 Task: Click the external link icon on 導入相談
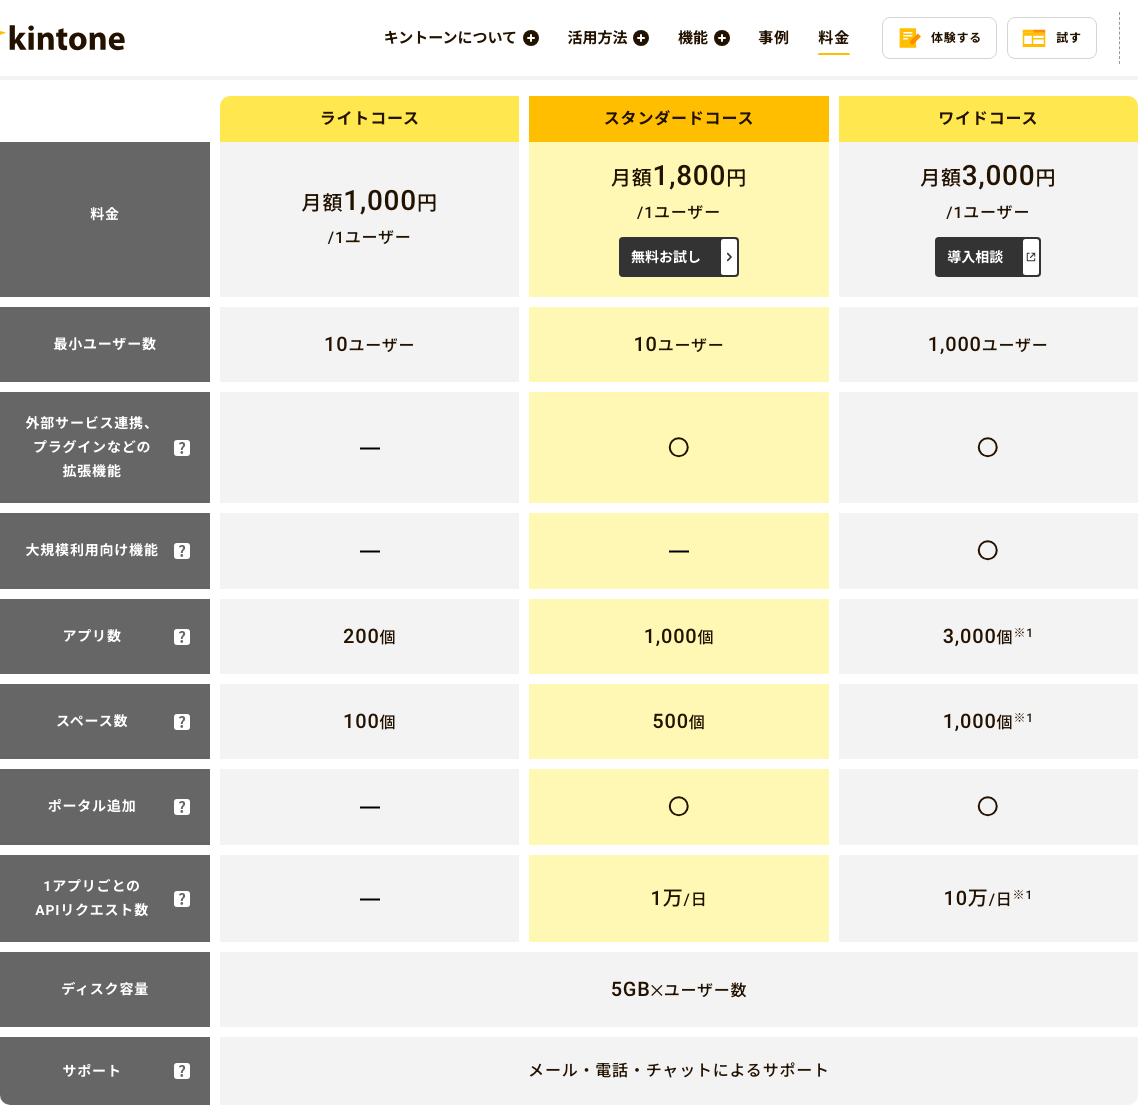click(1031, 257)
